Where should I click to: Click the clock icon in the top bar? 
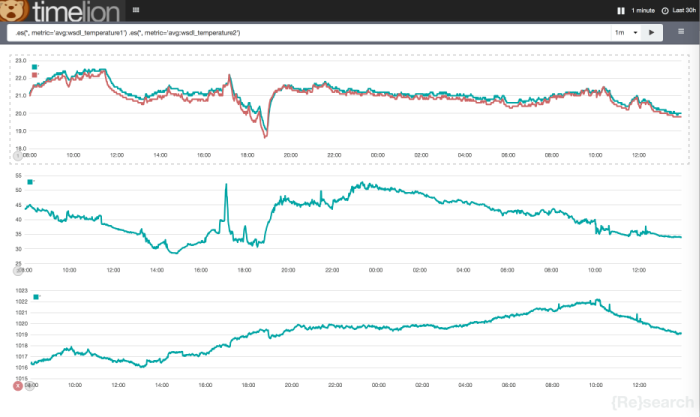pos(665,11)
